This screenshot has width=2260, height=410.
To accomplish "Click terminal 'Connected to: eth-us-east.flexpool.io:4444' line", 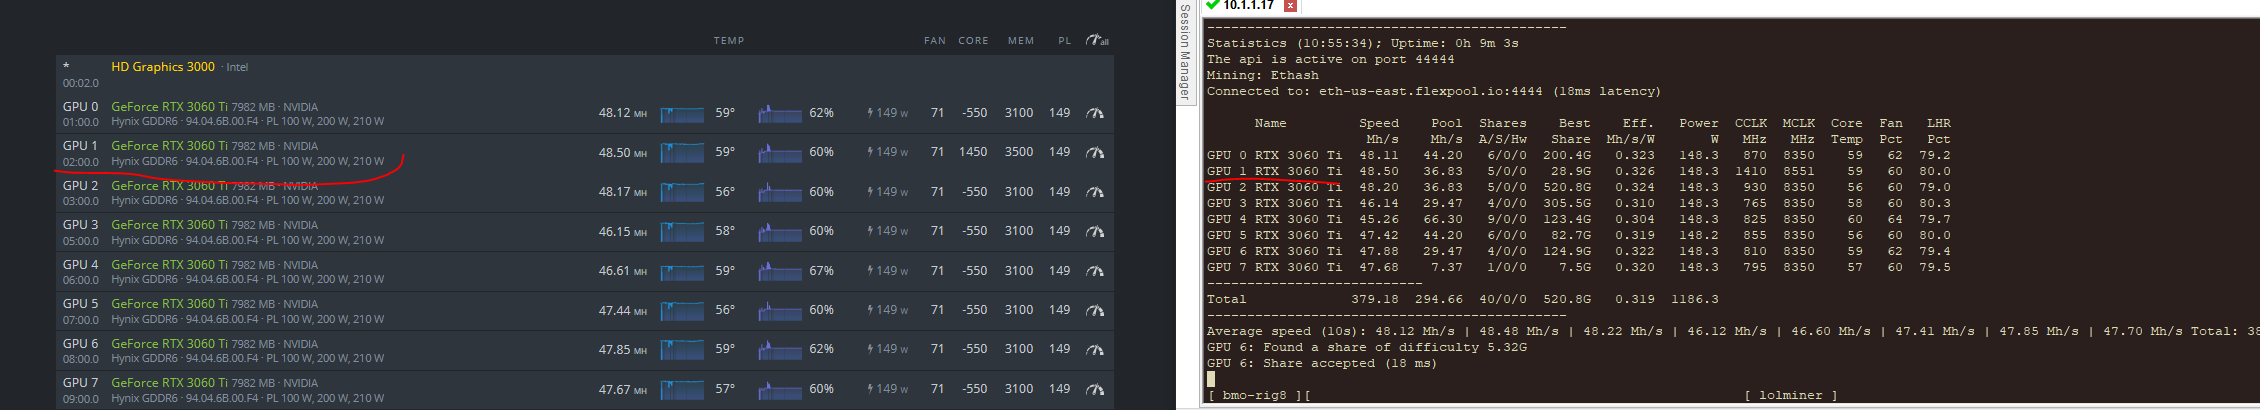I will 1433,91.
